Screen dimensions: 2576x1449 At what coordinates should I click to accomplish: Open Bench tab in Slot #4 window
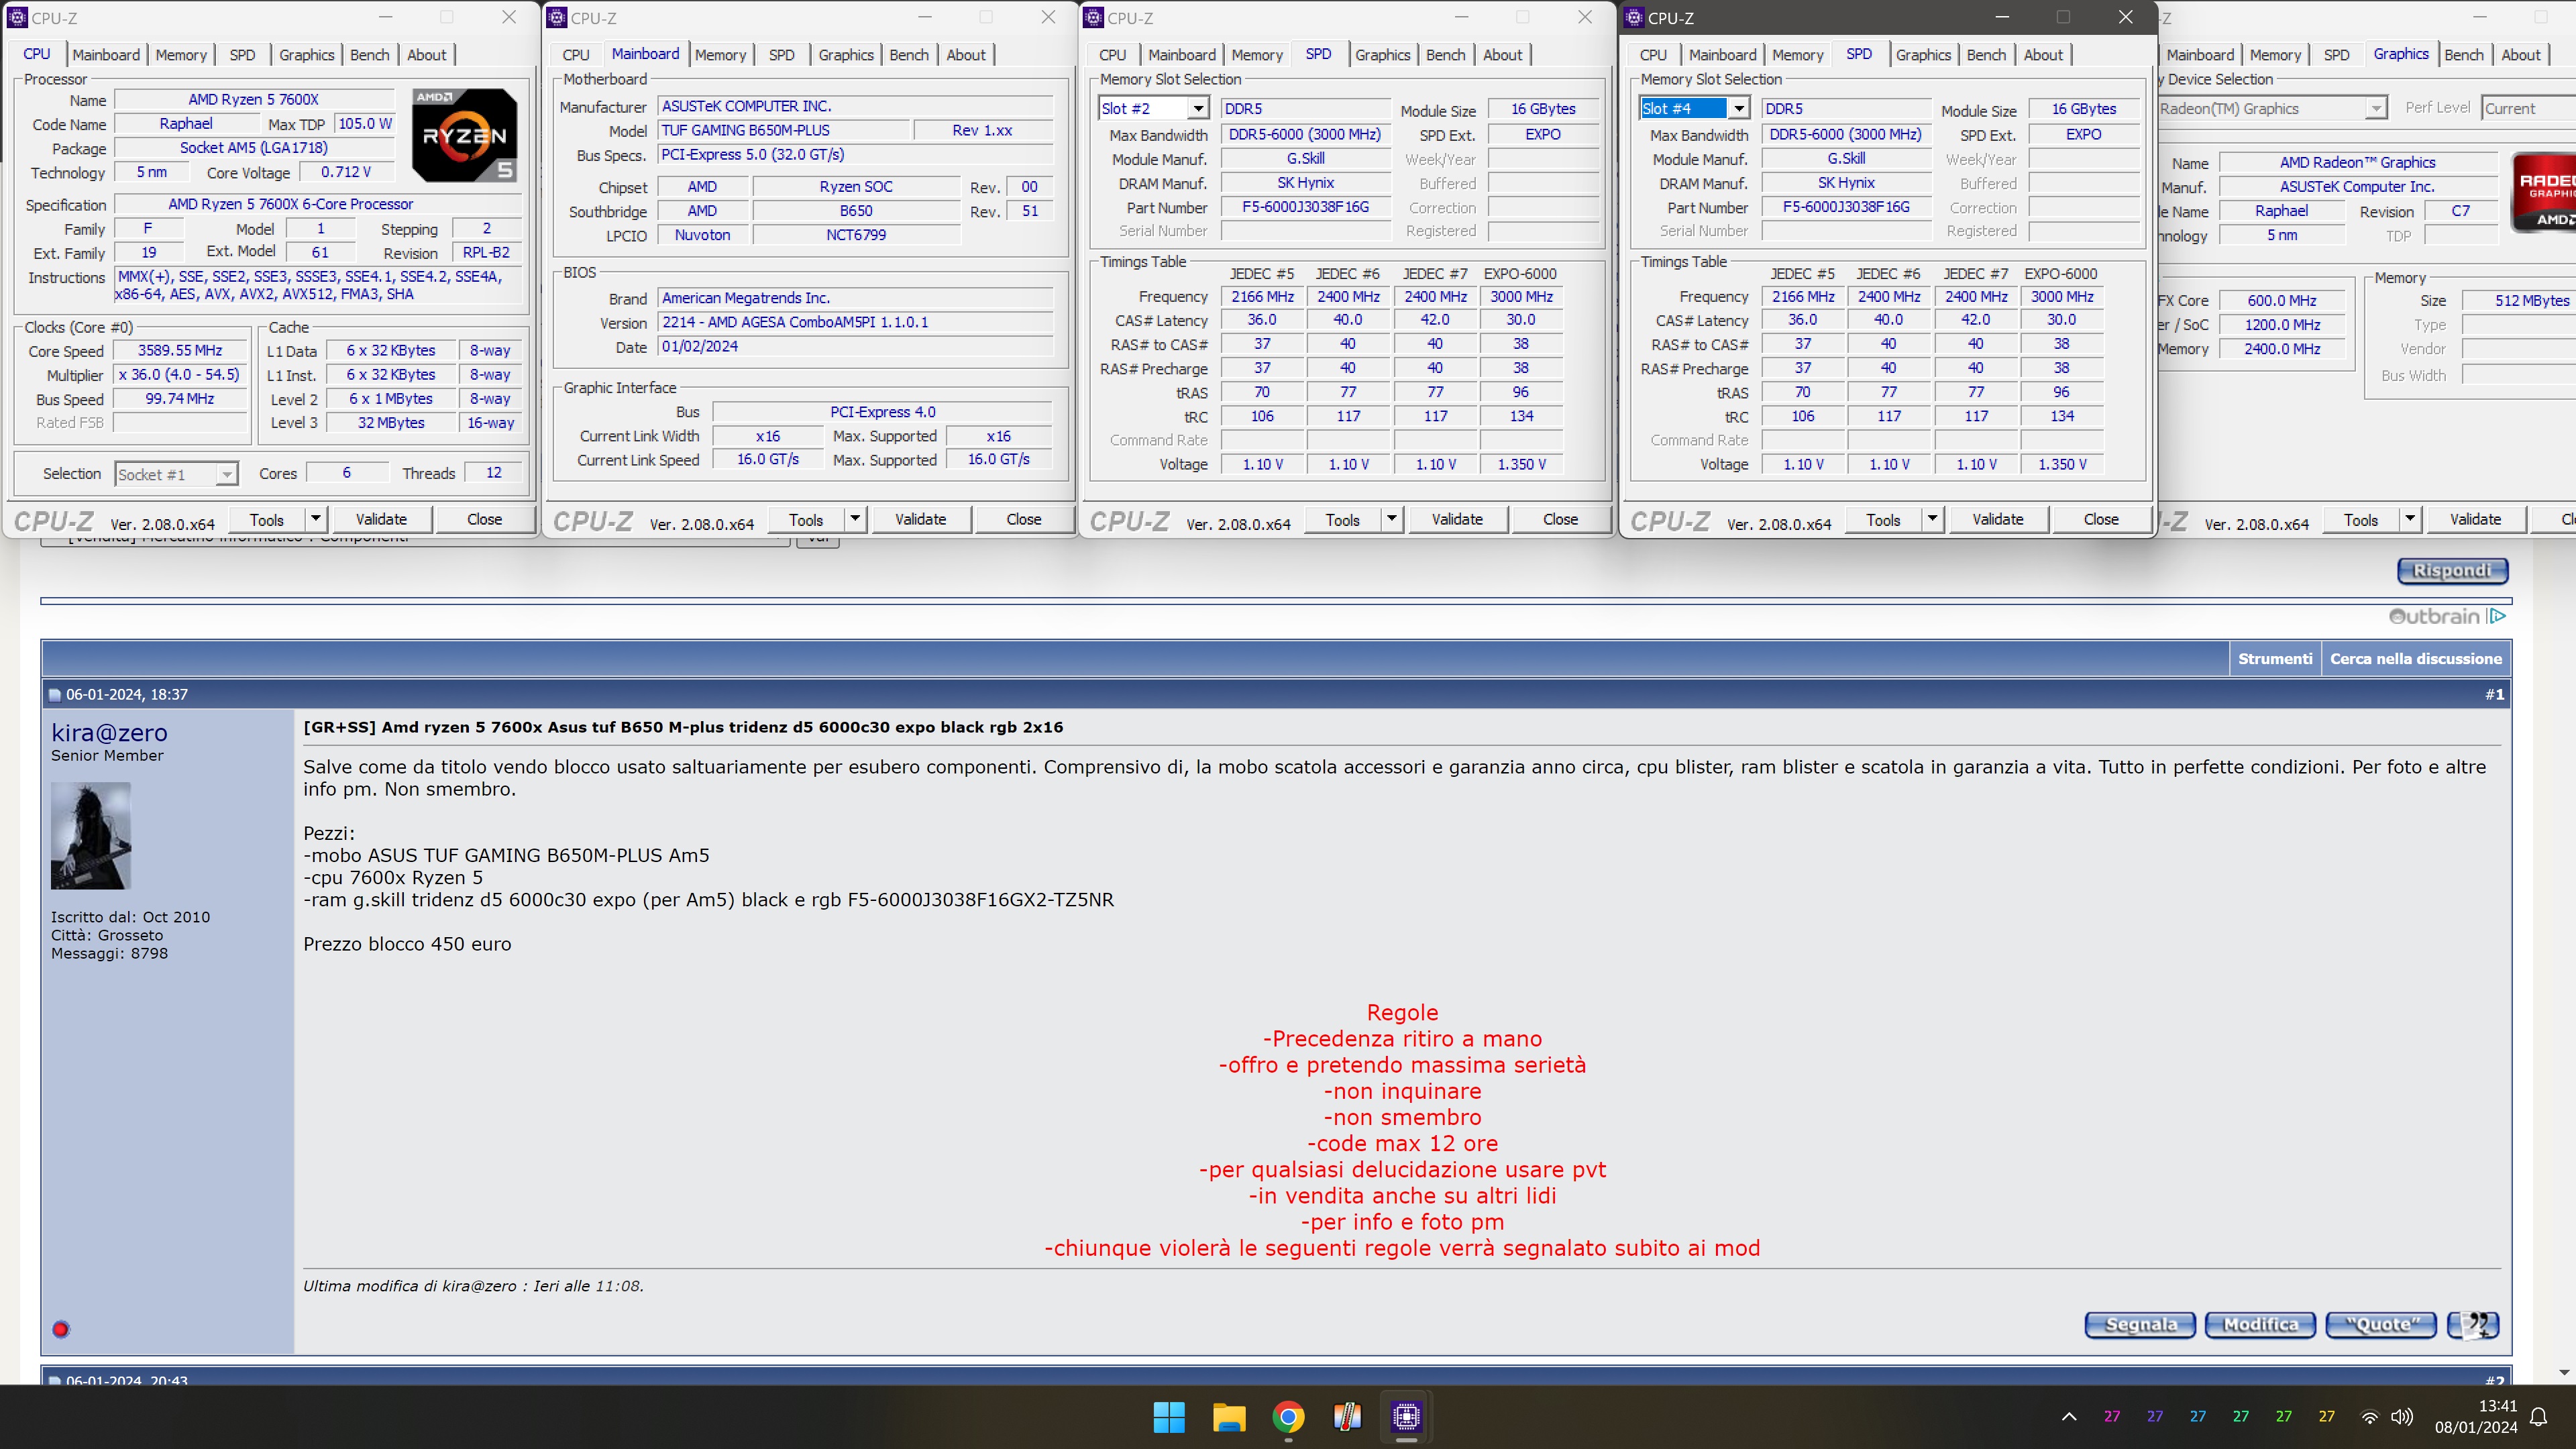(x=1986, y=55)
